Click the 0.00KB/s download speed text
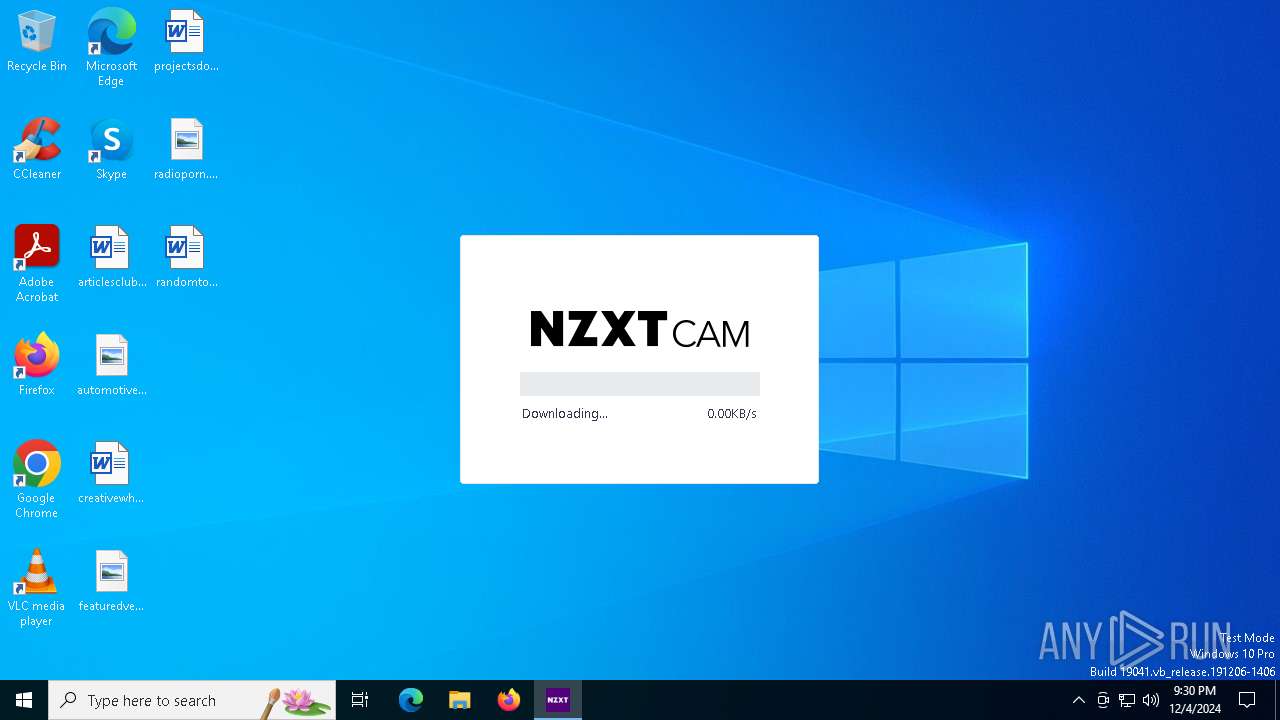Image resolution: width=1280 pixels, height=720 pixels. click(x=732, y=414)
